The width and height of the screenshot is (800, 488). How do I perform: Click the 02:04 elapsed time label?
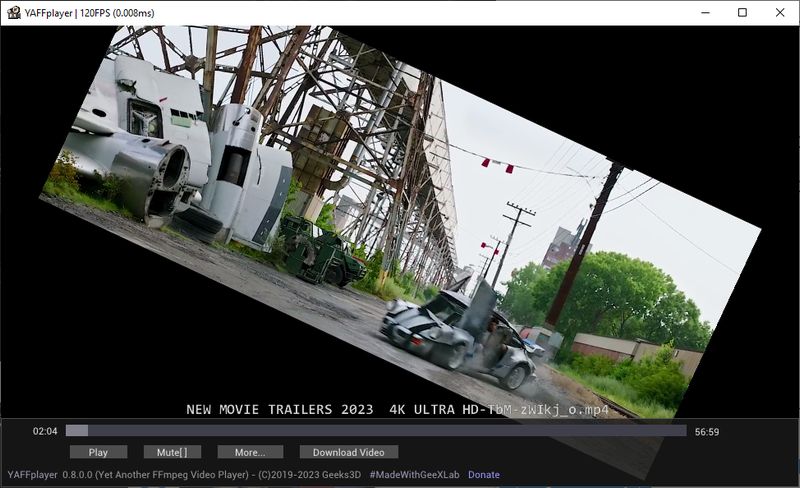45,431
